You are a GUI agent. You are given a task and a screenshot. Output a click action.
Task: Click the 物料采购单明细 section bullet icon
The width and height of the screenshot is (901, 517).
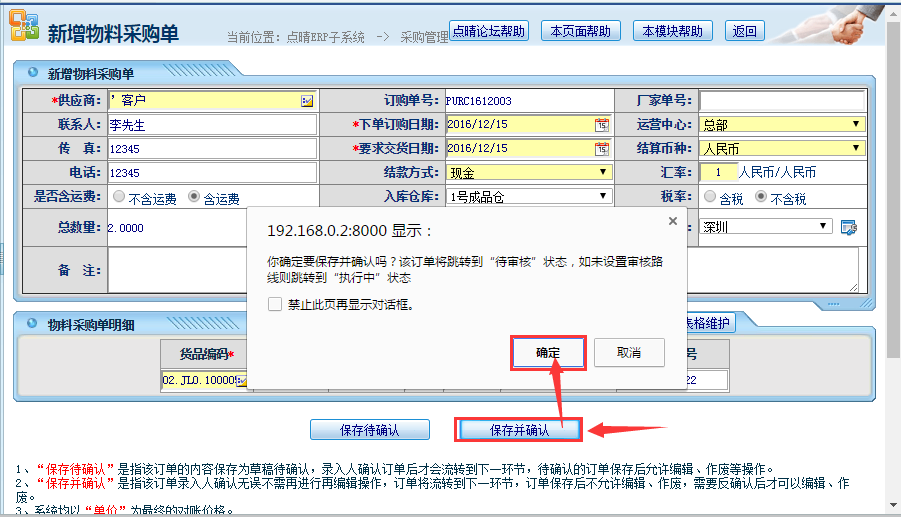coord(33,323)
